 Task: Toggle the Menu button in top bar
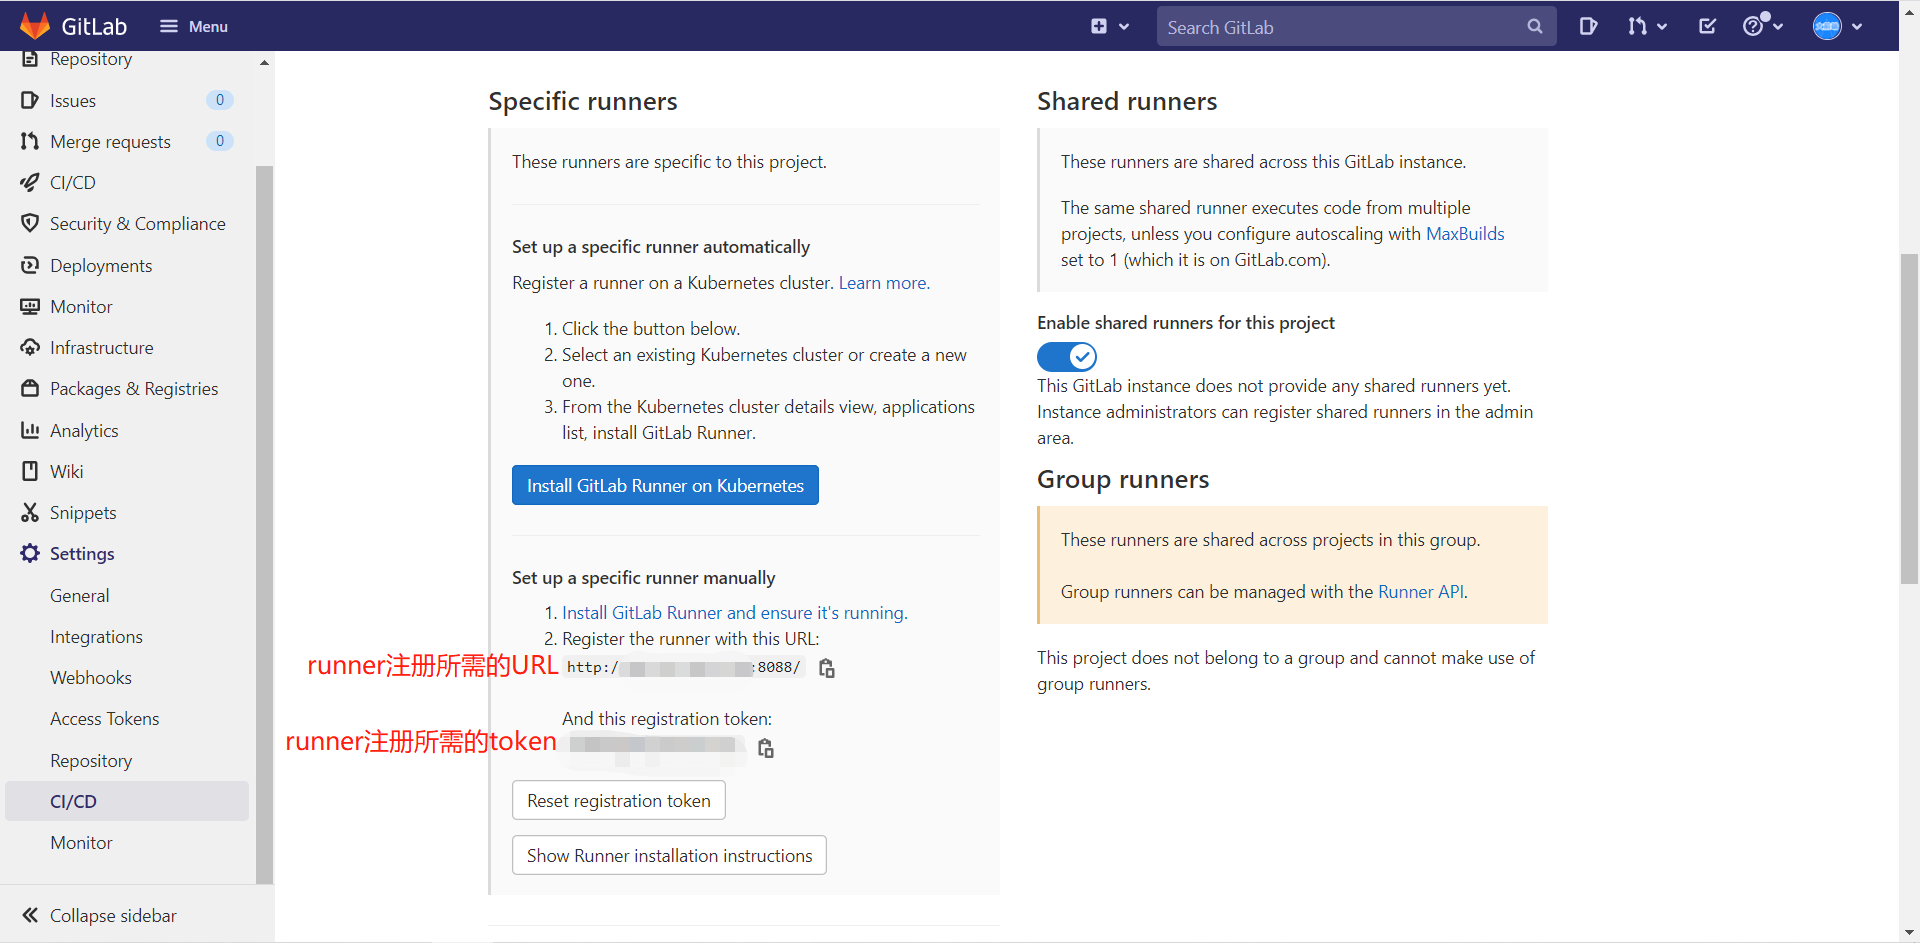194,26
